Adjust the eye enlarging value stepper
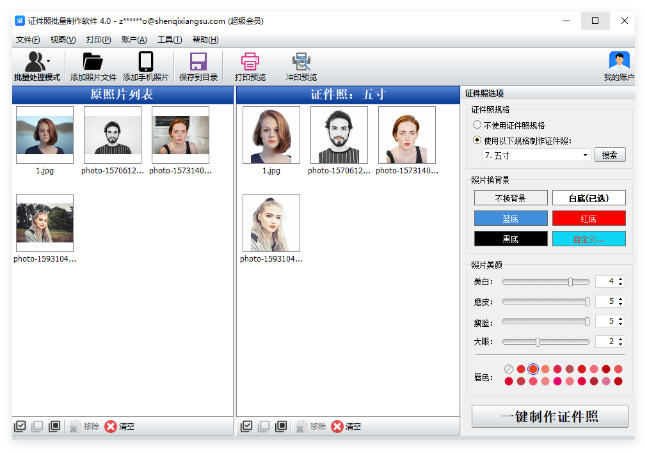 point(620,341)
